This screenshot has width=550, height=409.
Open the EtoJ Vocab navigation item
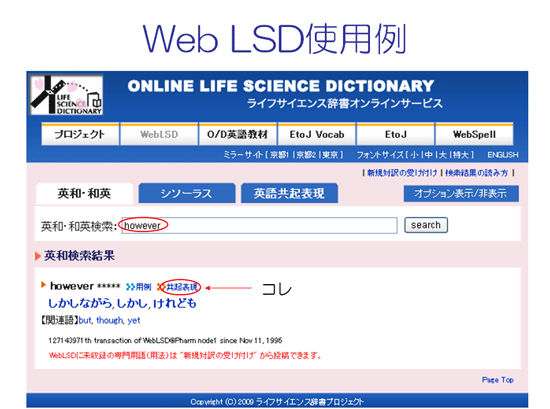point(317,134)
